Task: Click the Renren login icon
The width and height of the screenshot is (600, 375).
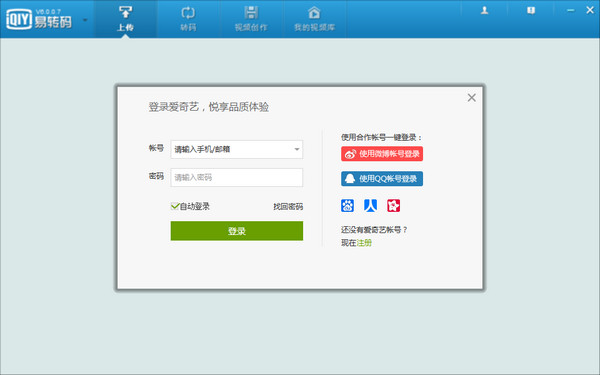Action: point(370,205)
